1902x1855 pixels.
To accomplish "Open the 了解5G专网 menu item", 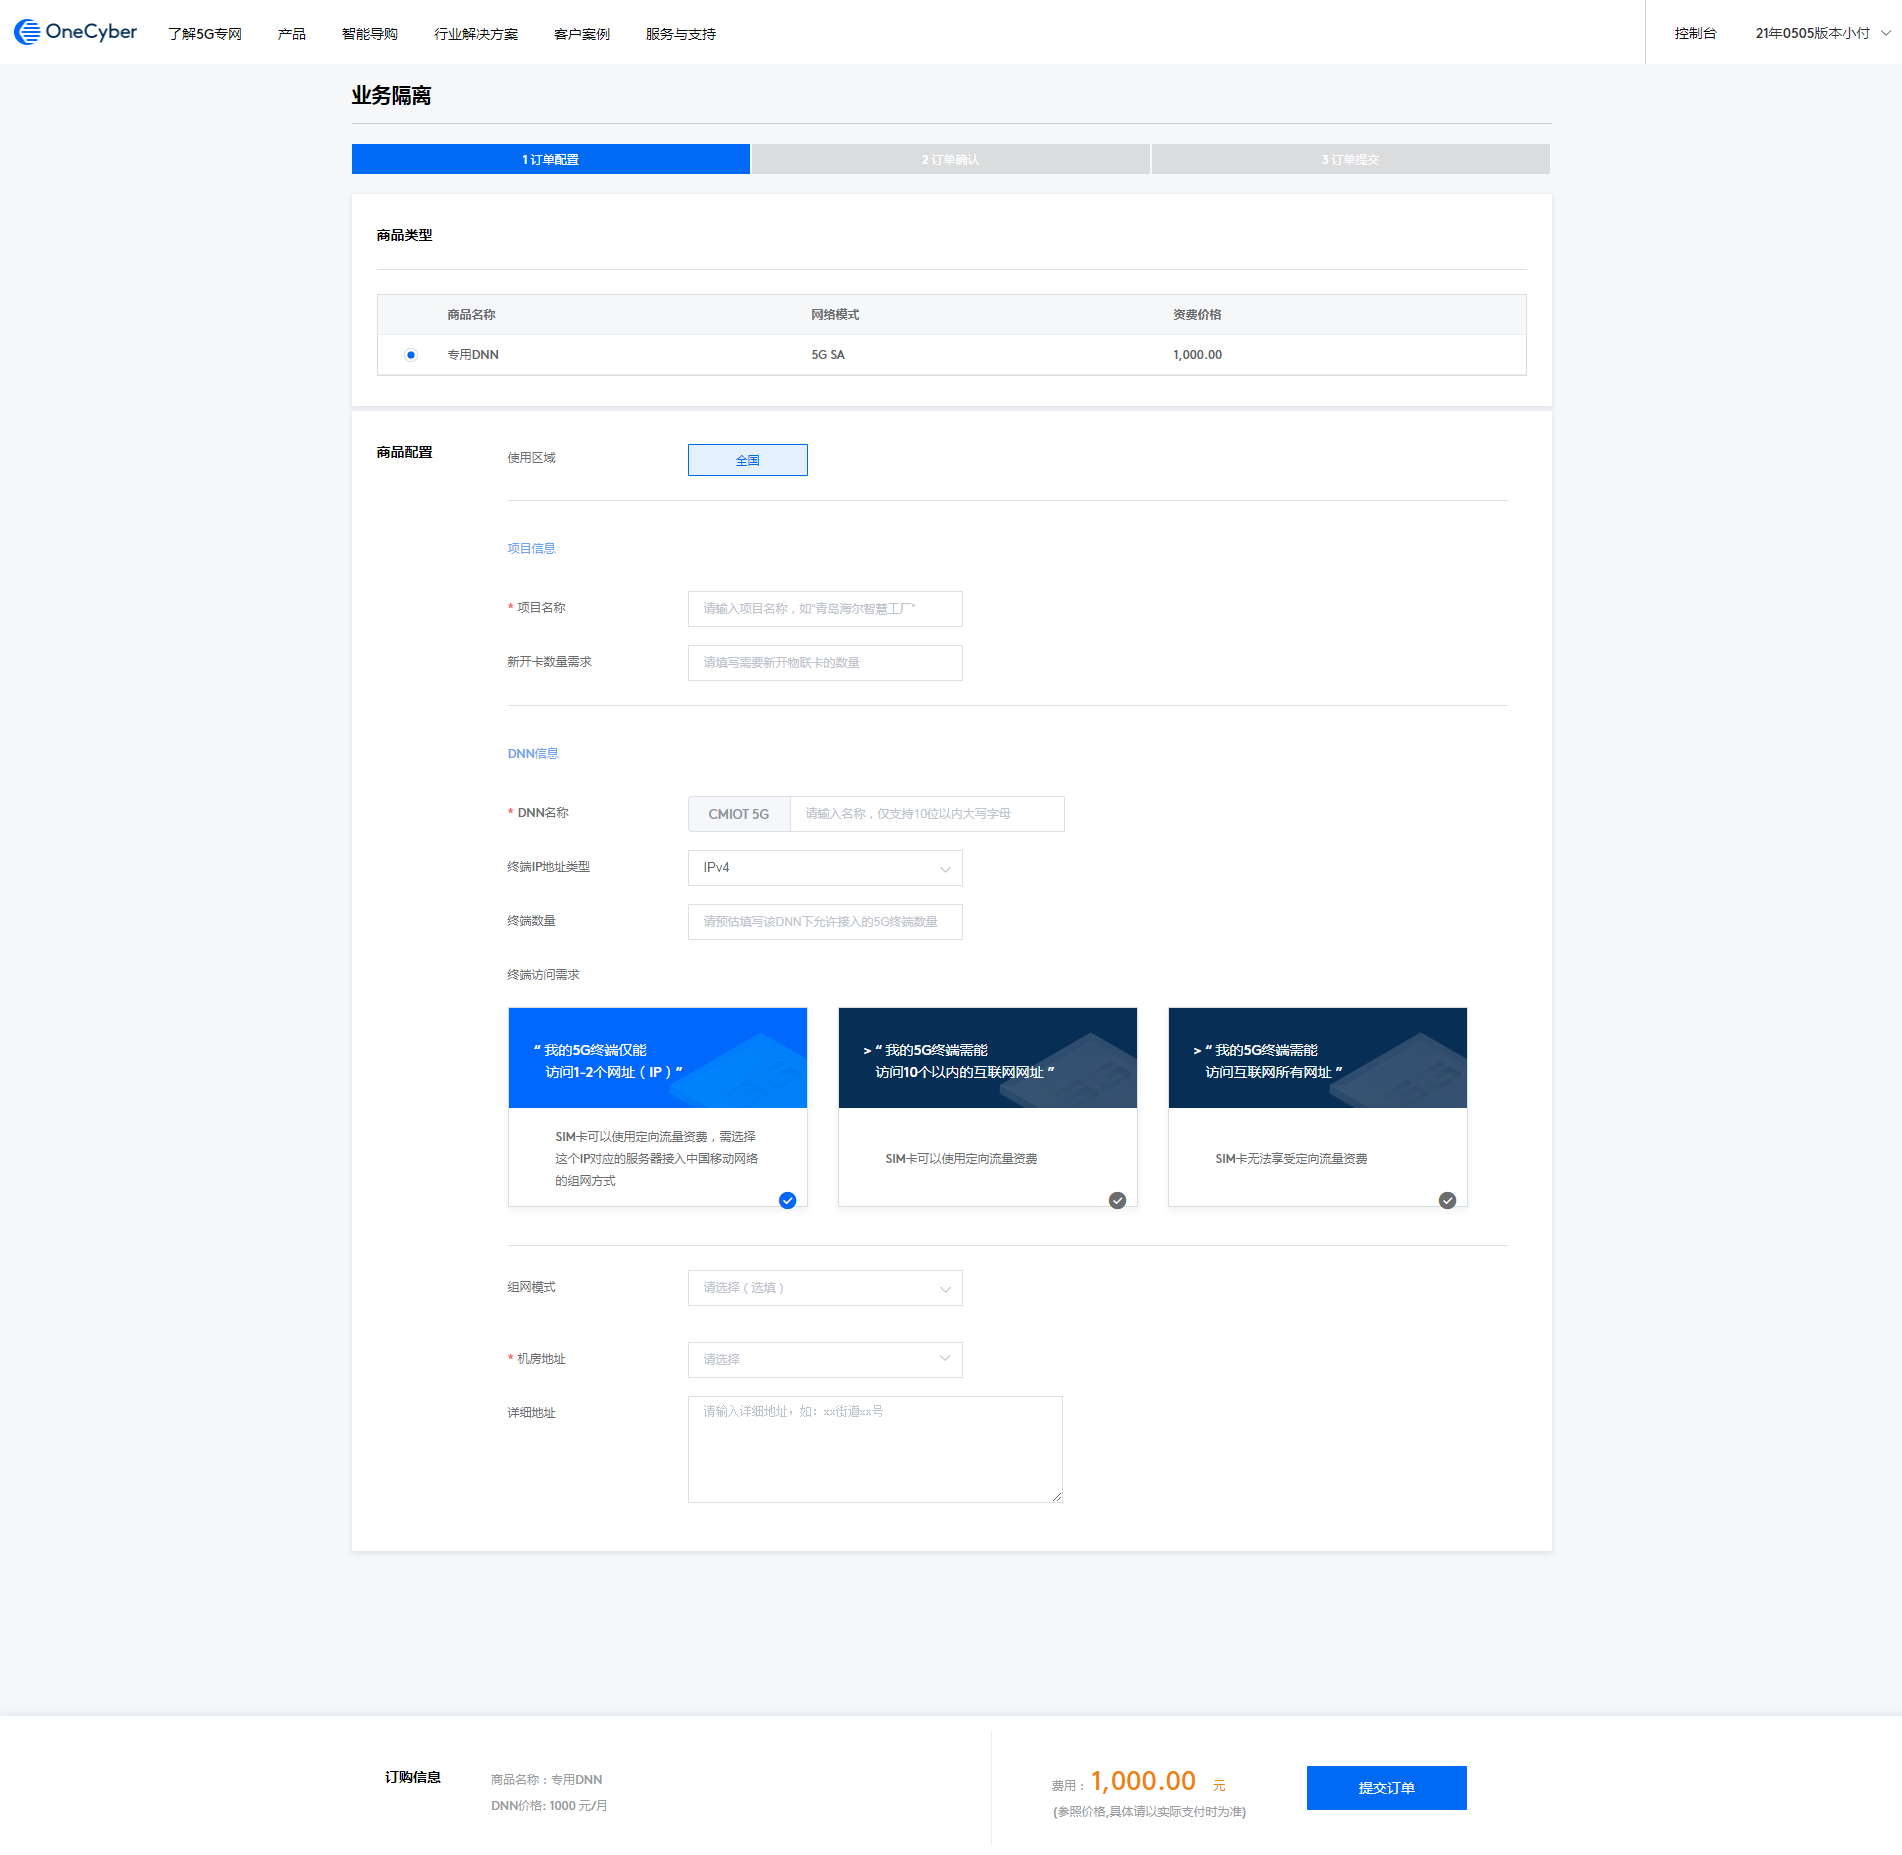I will 205,34.
